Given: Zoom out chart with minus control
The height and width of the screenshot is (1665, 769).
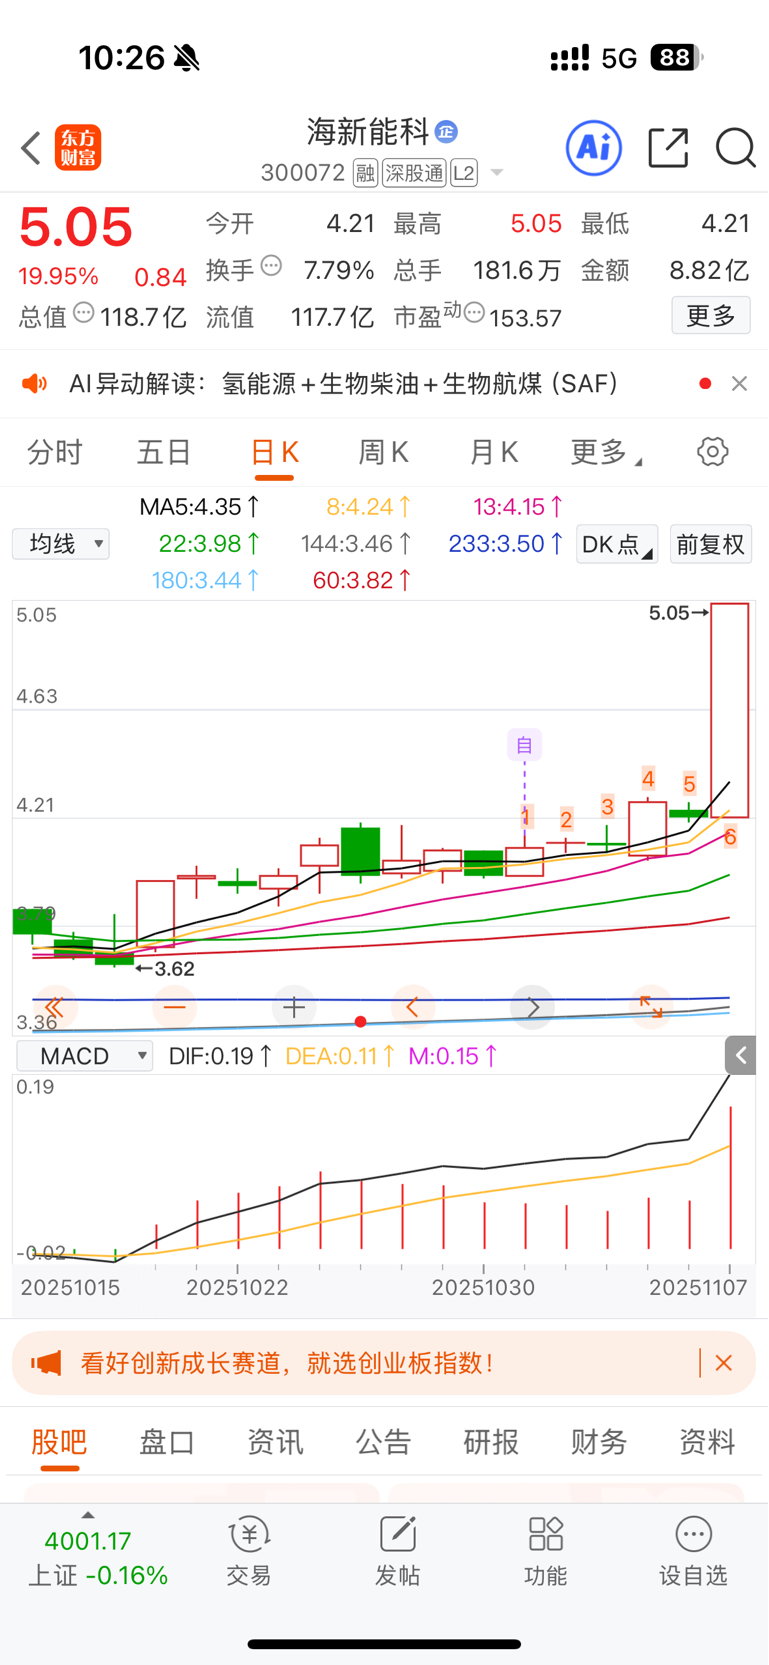Looking at the screenshot, I should pyautogui.click(x=175, y=1007).
